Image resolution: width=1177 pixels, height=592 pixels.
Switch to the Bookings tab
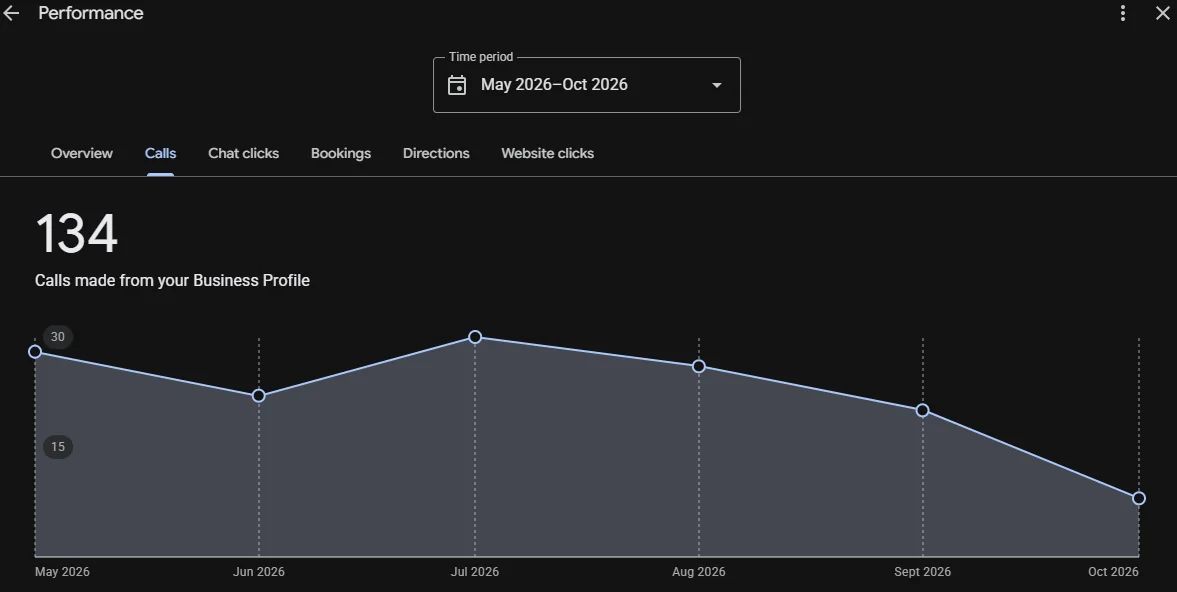[341, 153]
